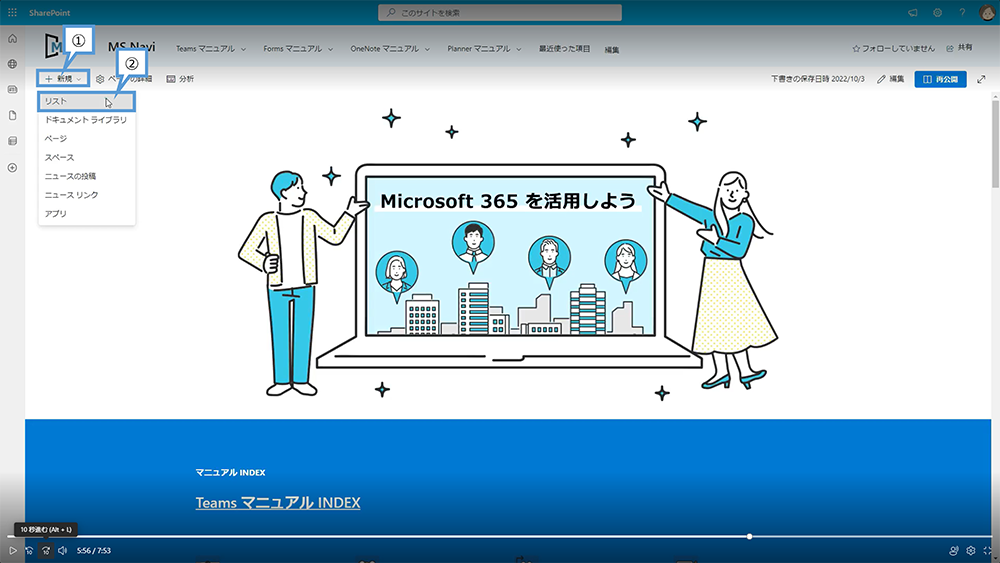
Task: Click the 共有 (Share) button
Action: [959, 48]
